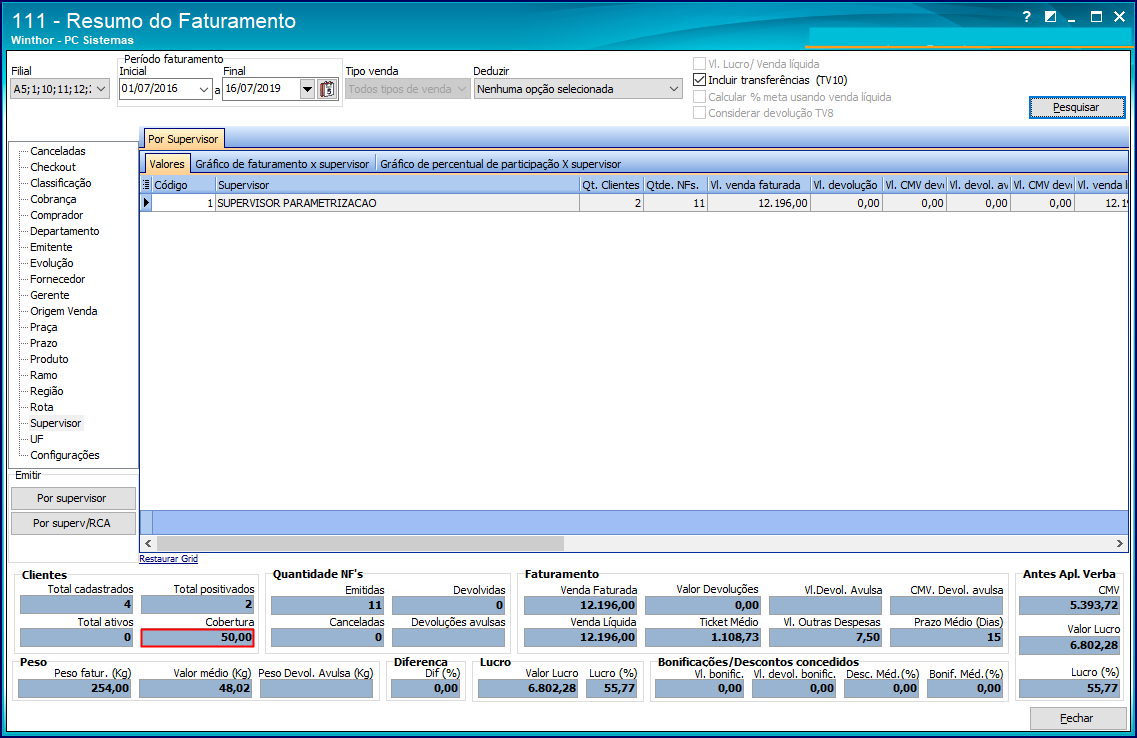
Task: Click the horizontal scrollbar thumb of grid
Action: 360,543
